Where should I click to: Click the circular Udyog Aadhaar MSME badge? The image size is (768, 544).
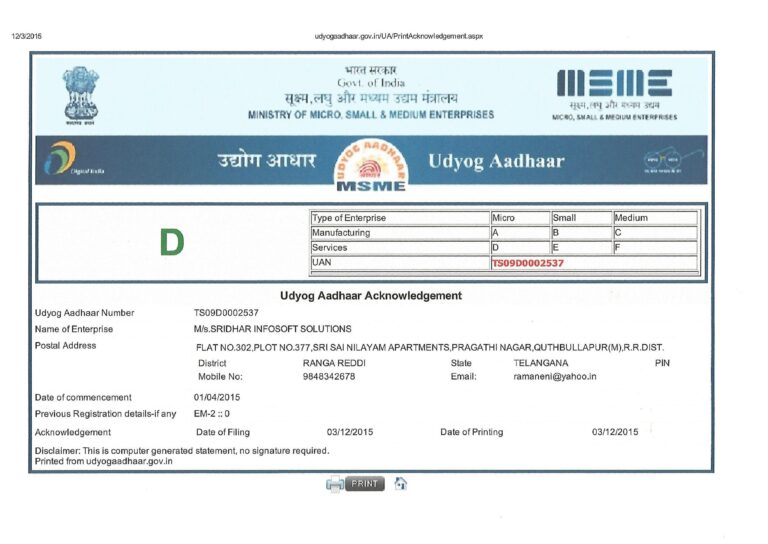(371, 164)
